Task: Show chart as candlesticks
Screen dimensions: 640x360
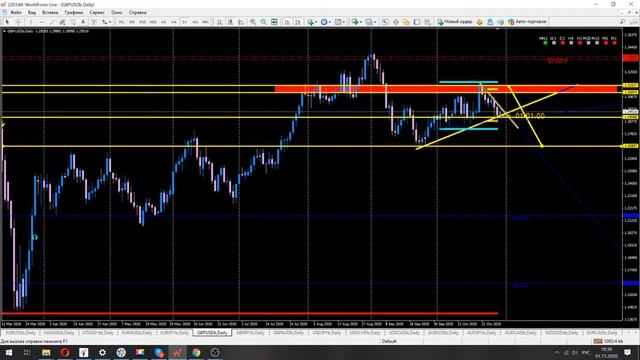Action: tap(230, 22)
